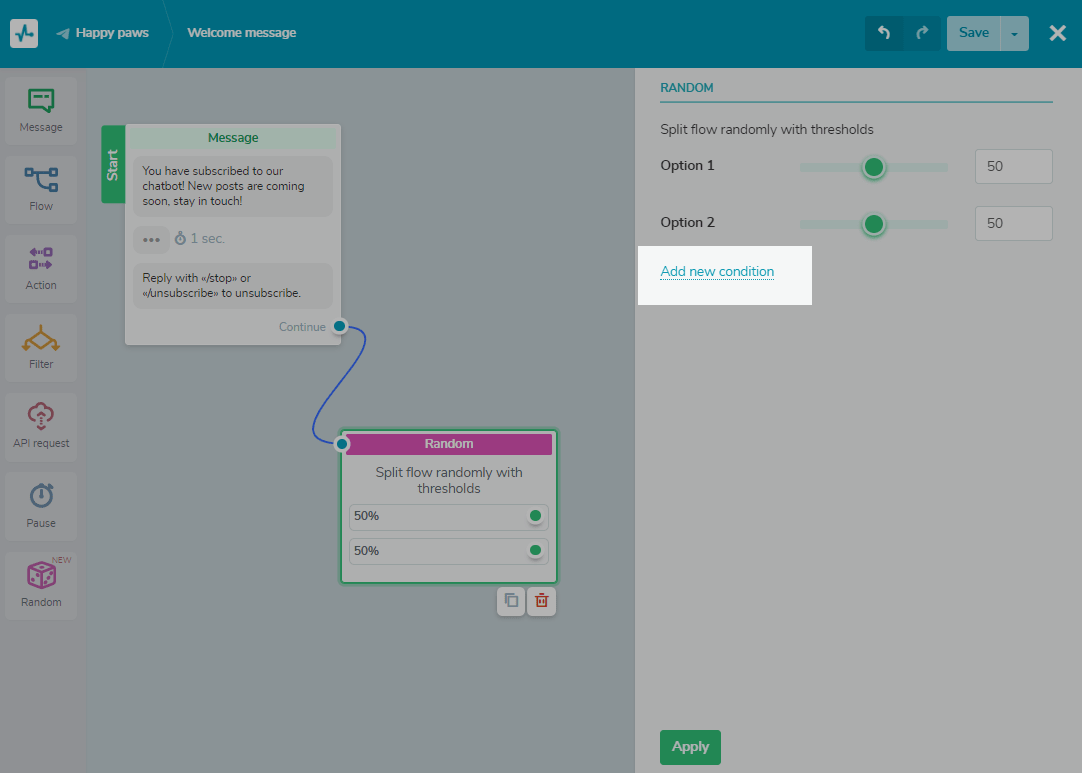Select the Welcome message breadcrumb
Image resolution: width=1082 pixels, height=773 pixels.
(x=241, y=32)
